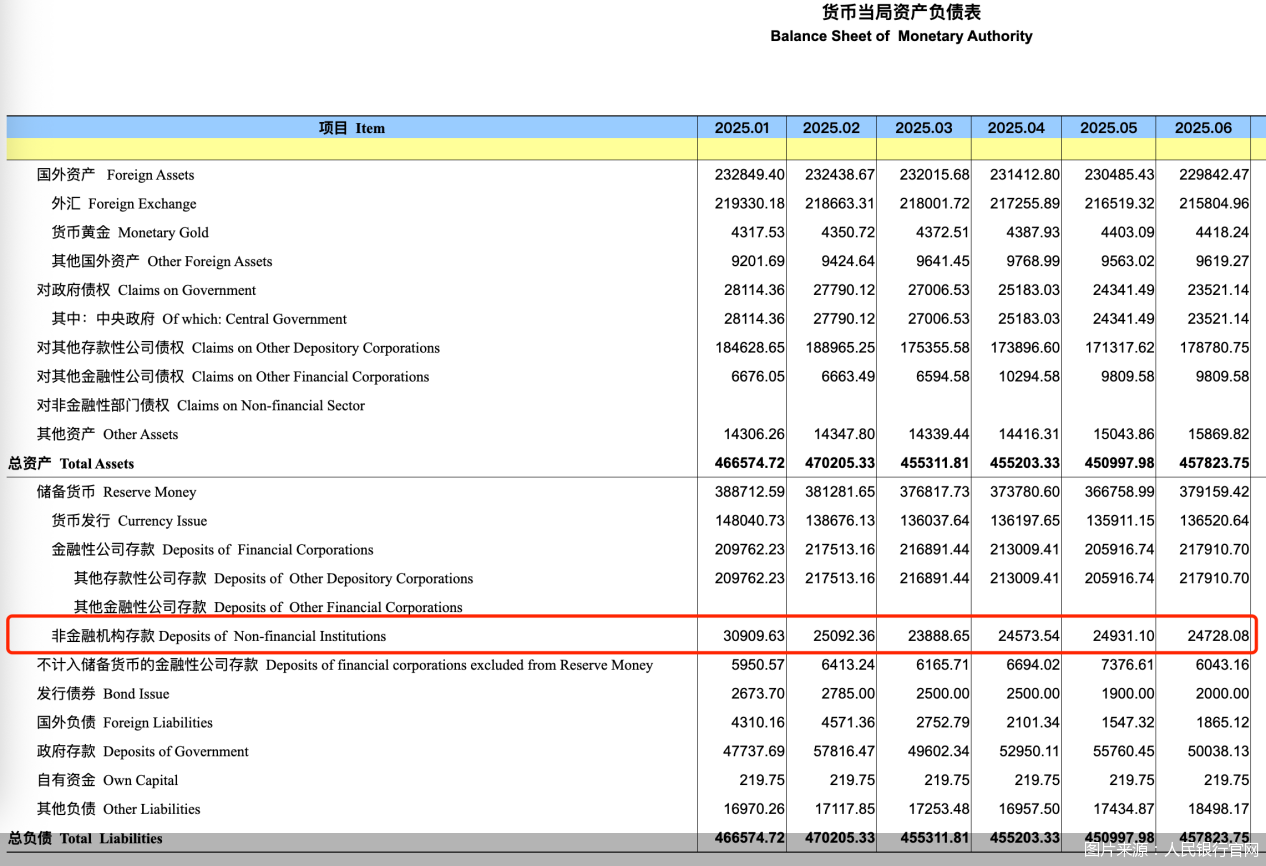Viewport: 1266px width, 866px height.
Task: Select the value 24728.08 in highlighted row
Action: (x=1218, y=636)
